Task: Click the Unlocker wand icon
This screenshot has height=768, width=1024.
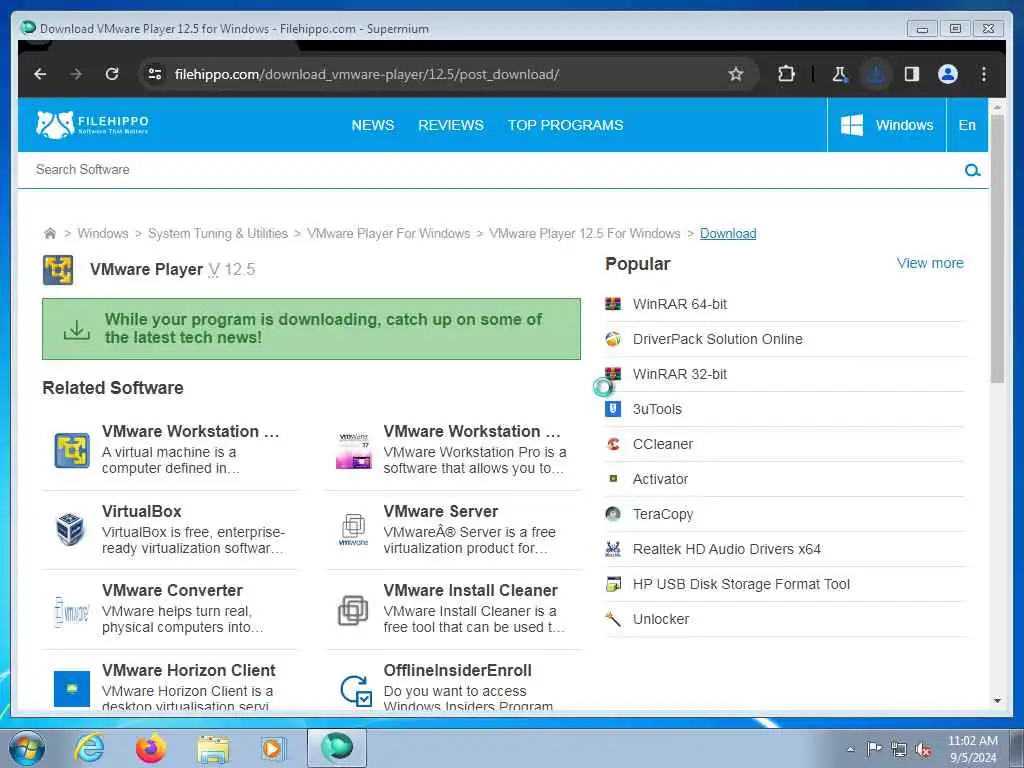Action: coord(613,619)
